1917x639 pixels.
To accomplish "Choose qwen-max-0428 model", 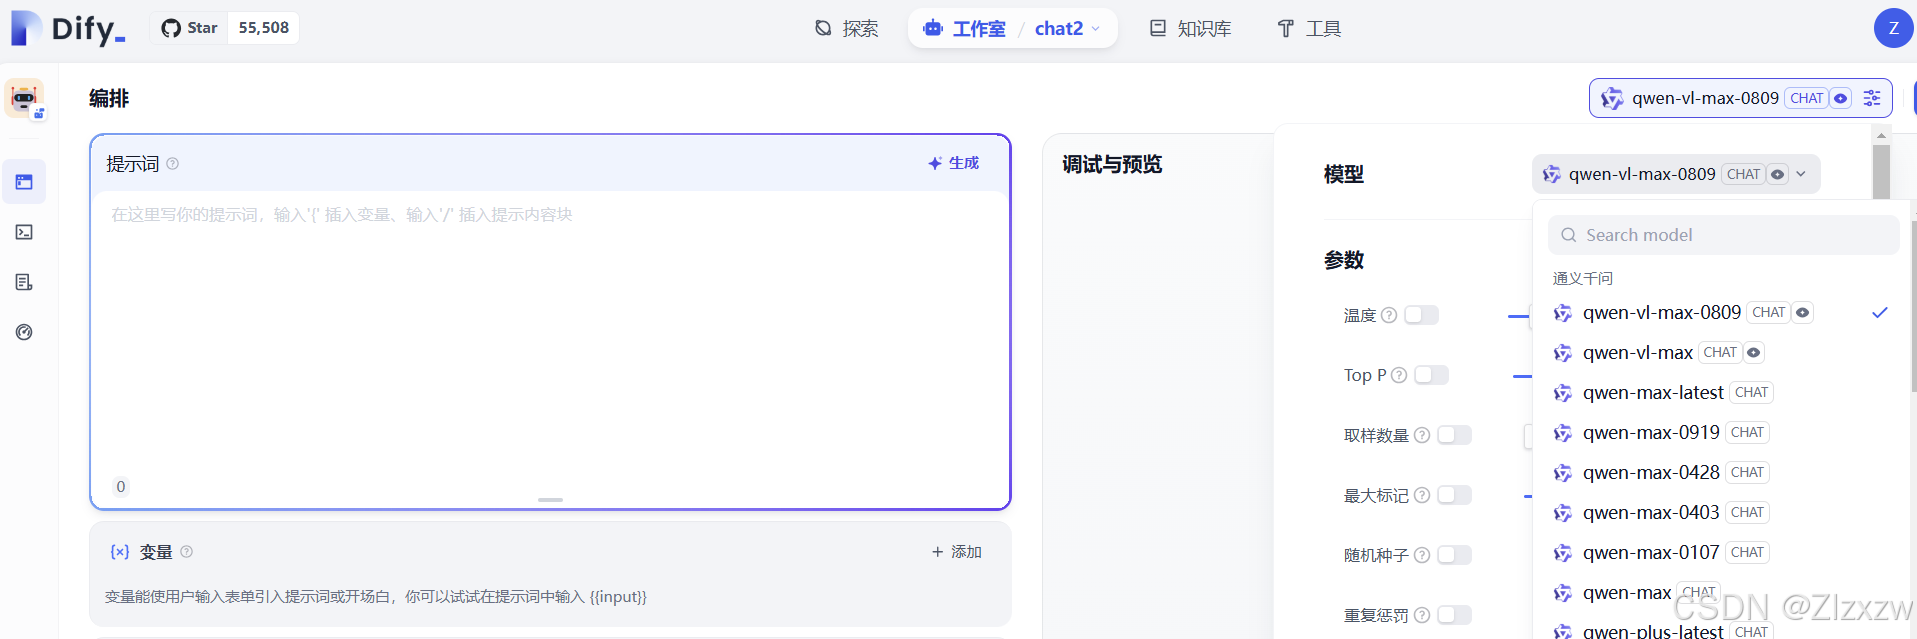I will click(x=1721, y=472).
